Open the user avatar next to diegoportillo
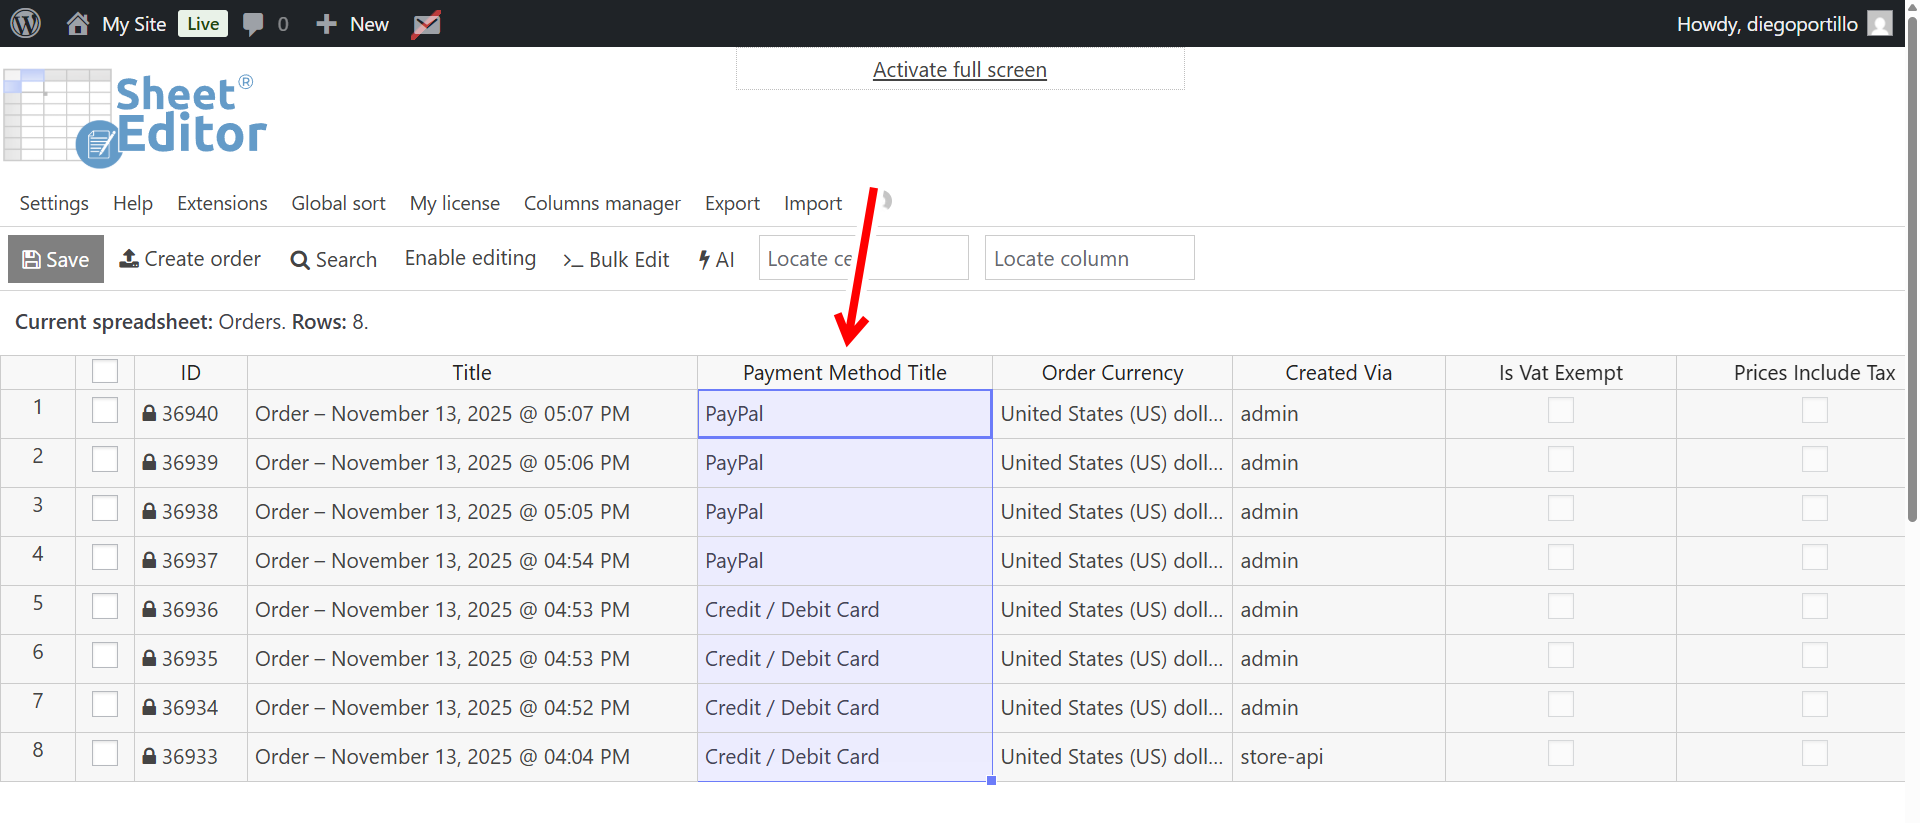This screenshot has width=1920, height=823. pyautogui.click(x=1880, y=24)
